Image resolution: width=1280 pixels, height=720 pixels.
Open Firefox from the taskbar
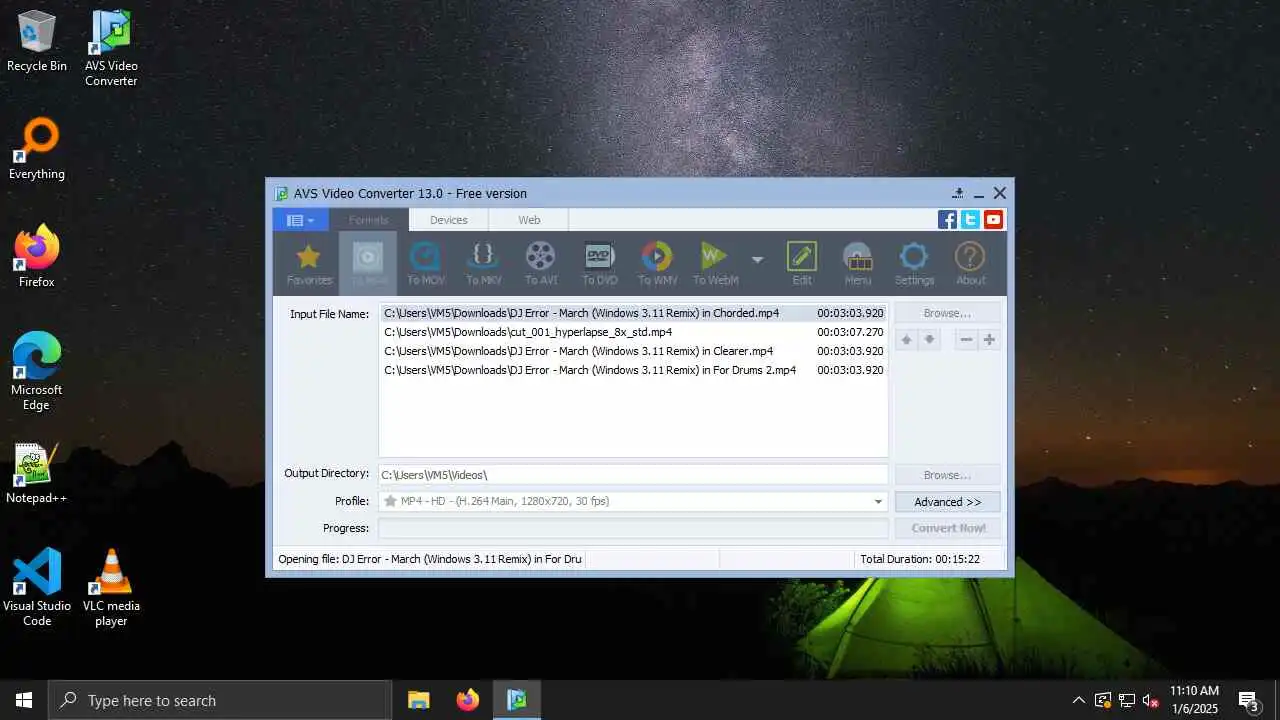[x=468, y=700]
